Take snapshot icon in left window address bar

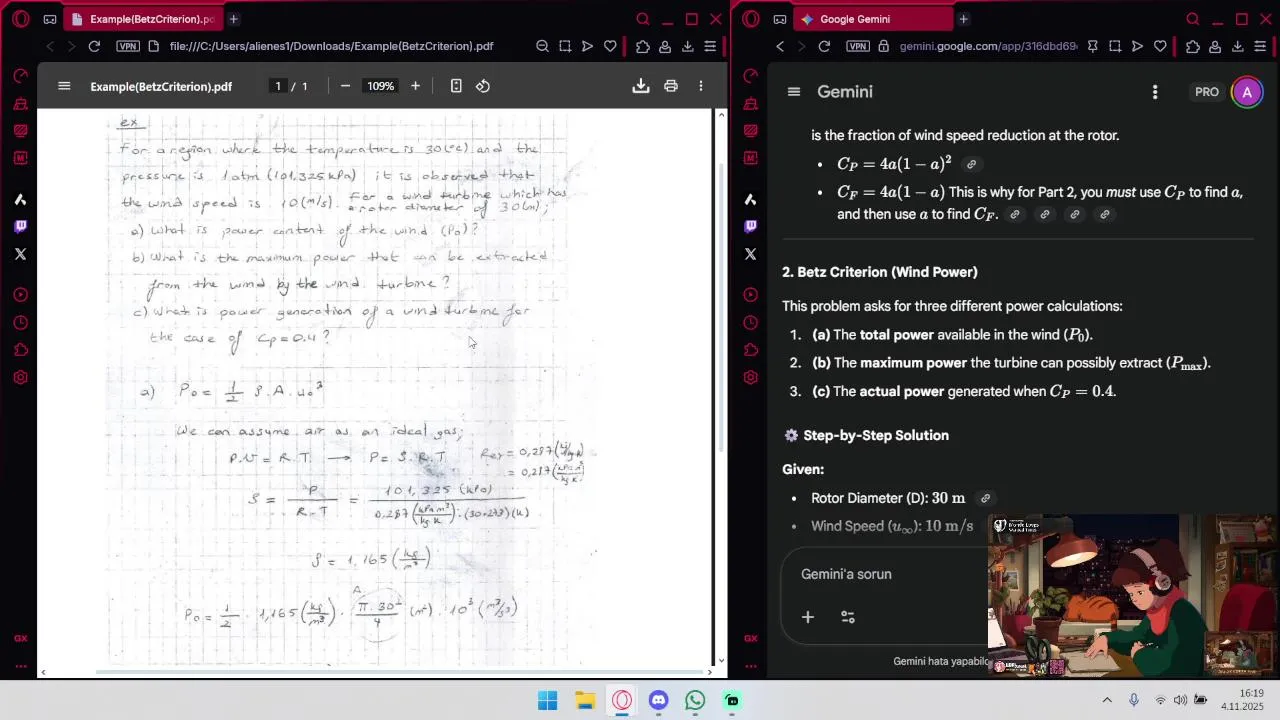[x=565, y=46]
